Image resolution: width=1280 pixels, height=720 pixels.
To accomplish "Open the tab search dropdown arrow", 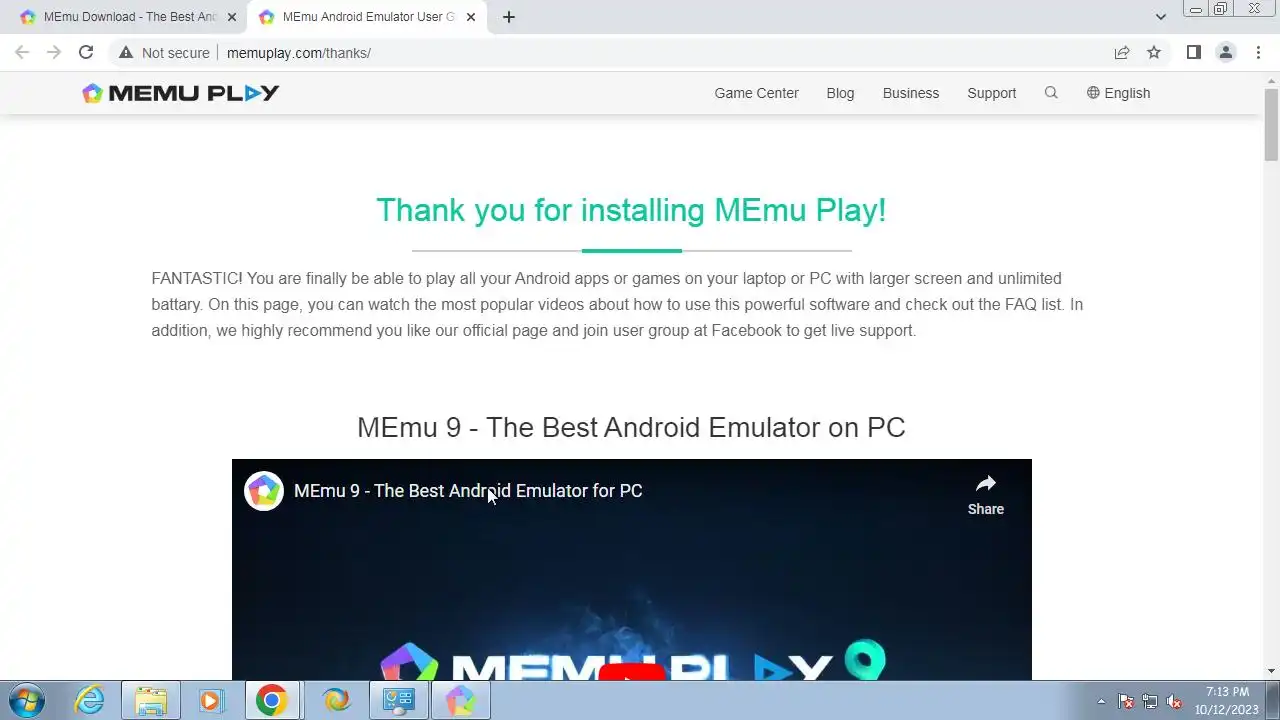I will [x=1160, y=17].
